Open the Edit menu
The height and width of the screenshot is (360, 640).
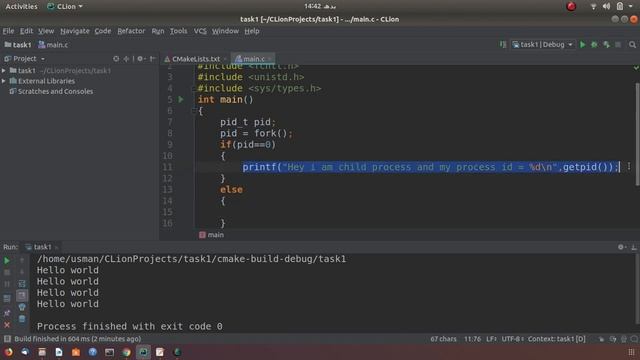[x=26, y=31]
